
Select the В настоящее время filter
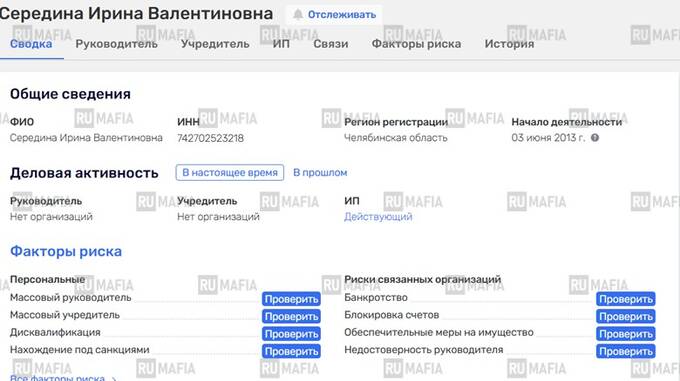tap(230, 173)
